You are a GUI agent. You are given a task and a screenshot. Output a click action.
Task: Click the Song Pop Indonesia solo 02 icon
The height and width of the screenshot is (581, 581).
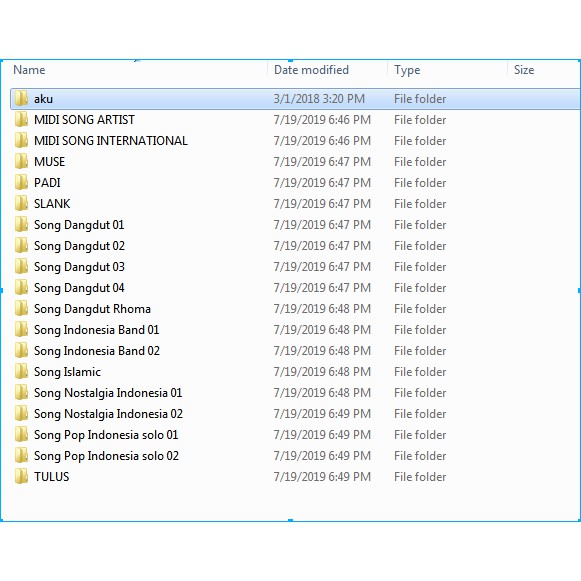point(21,455)
